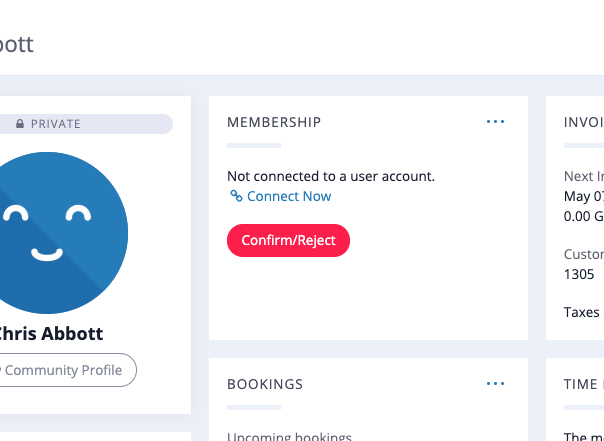Click the page title at the top

(x=17, y=44)
